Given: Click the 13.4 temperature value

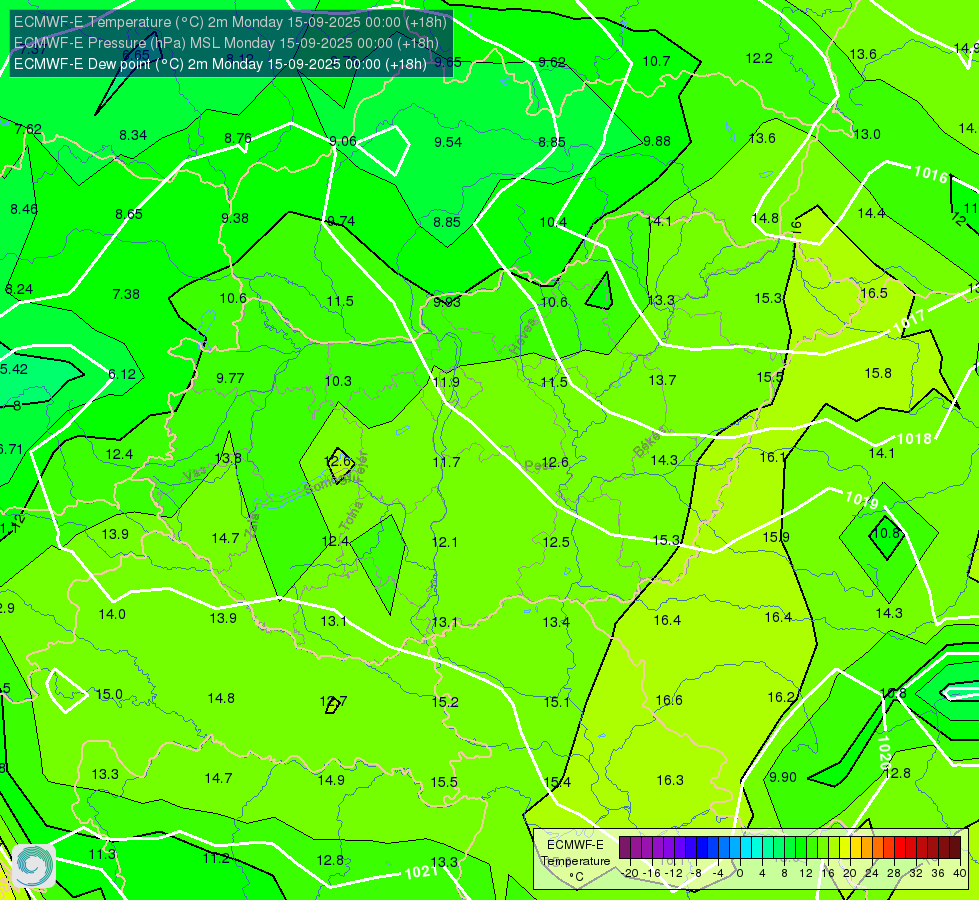Looking at the screenshot, I should coord(556,622).
